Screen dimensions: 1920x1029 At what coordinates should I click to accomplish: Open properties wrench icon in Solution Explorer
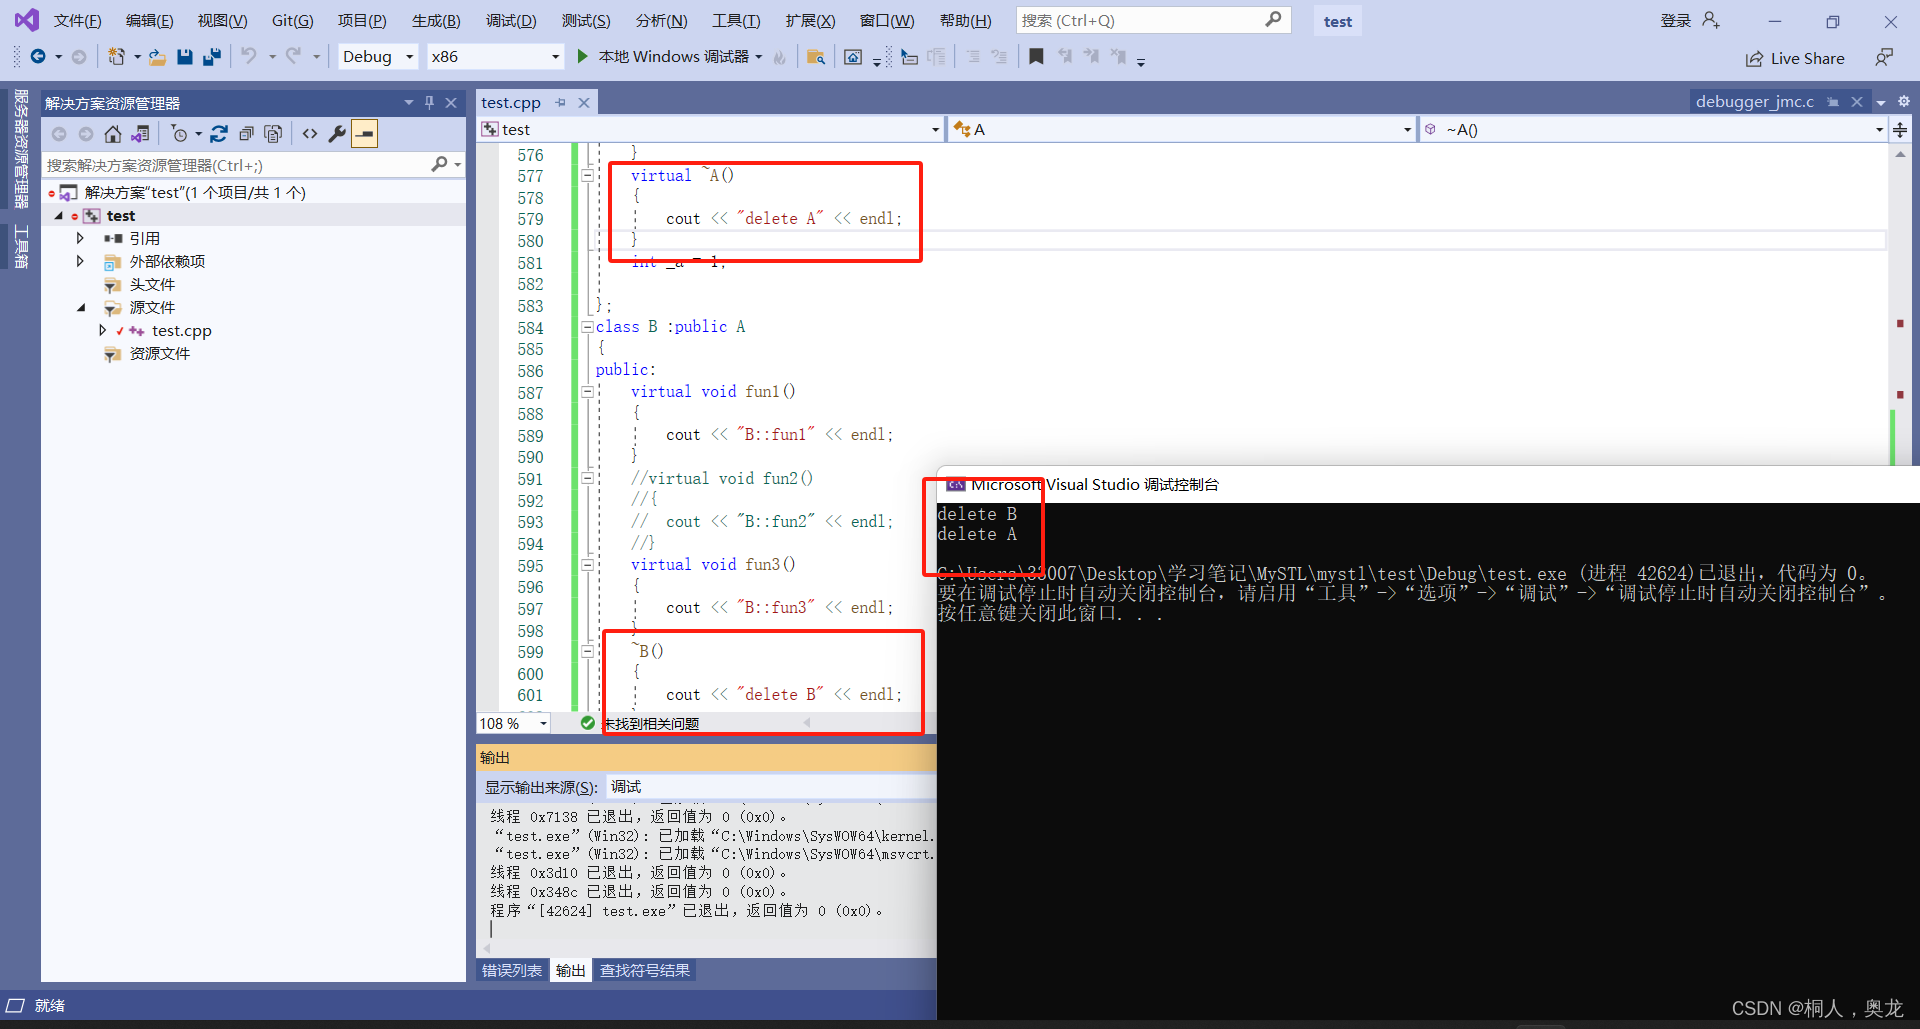click(x=337, y=134)
